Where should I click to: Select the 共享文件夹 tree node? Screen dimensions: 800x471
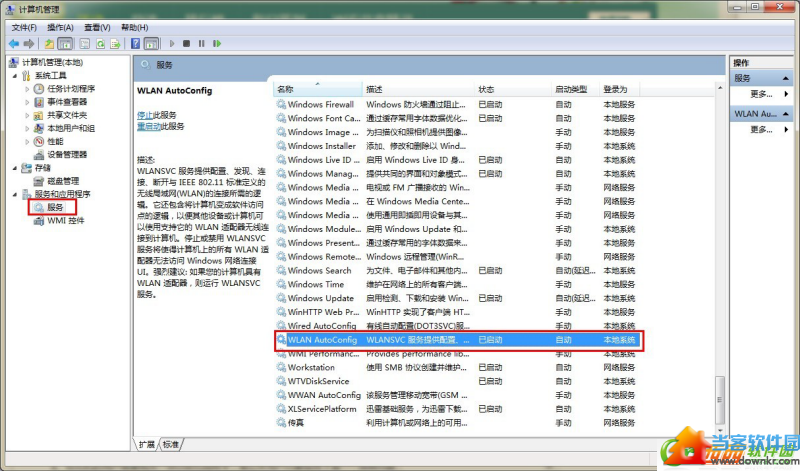pyautogui.click(x=67, y=115)
